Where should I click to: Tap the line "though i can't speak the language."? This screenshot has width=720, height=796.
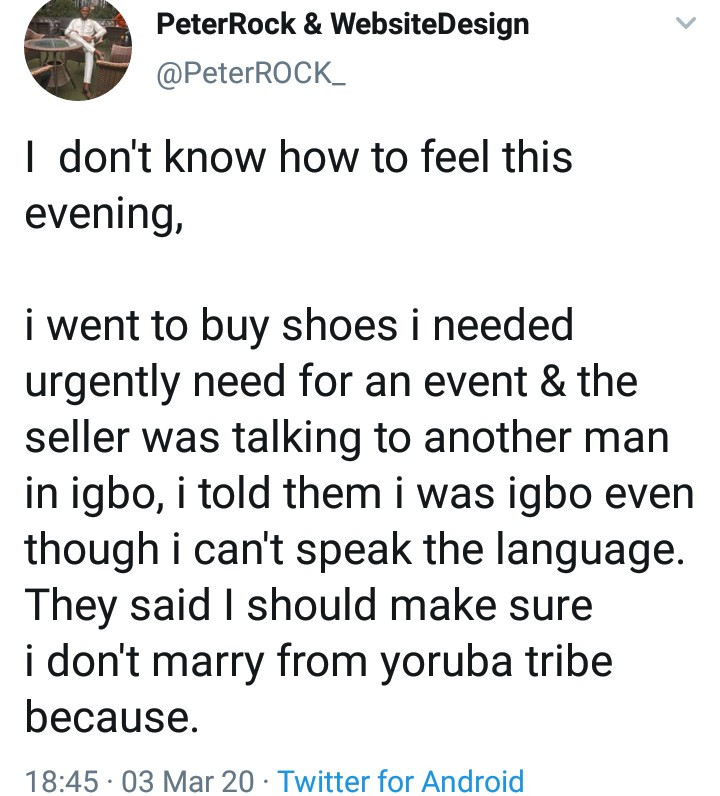(x=354, y=548)
